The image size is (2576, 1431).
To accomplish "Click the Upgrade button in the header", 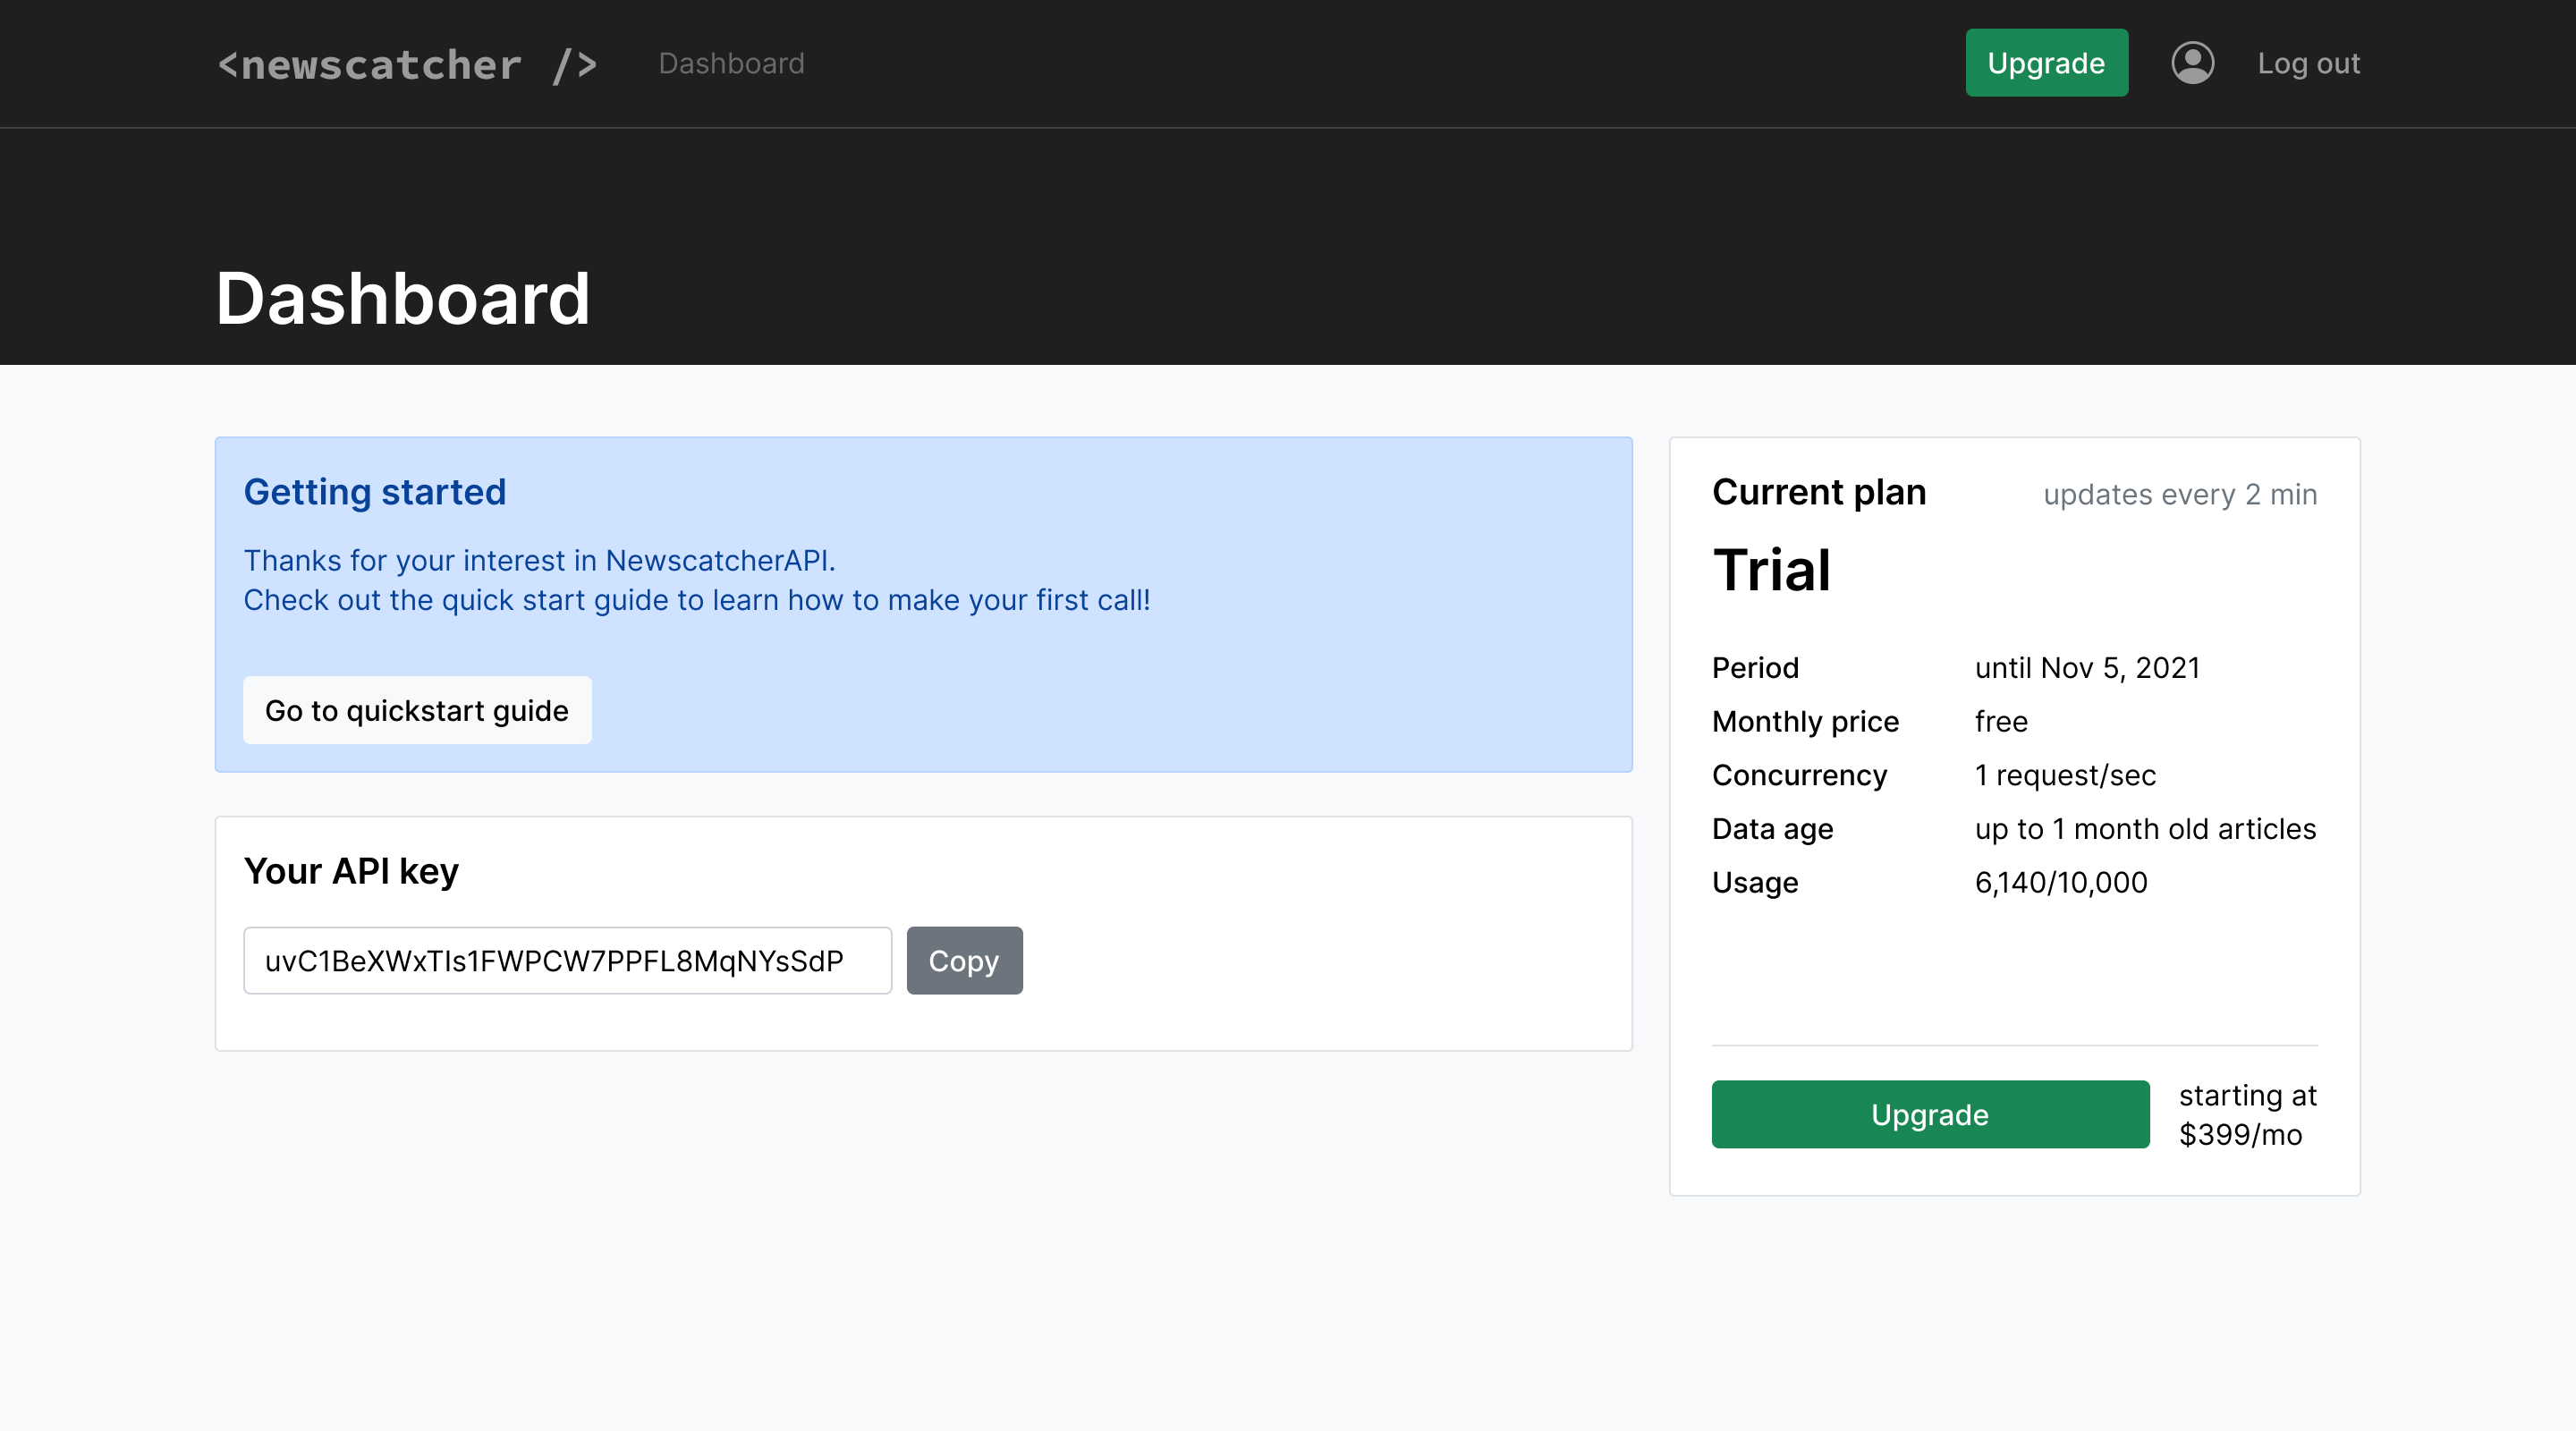I will tap(2046, 63).
